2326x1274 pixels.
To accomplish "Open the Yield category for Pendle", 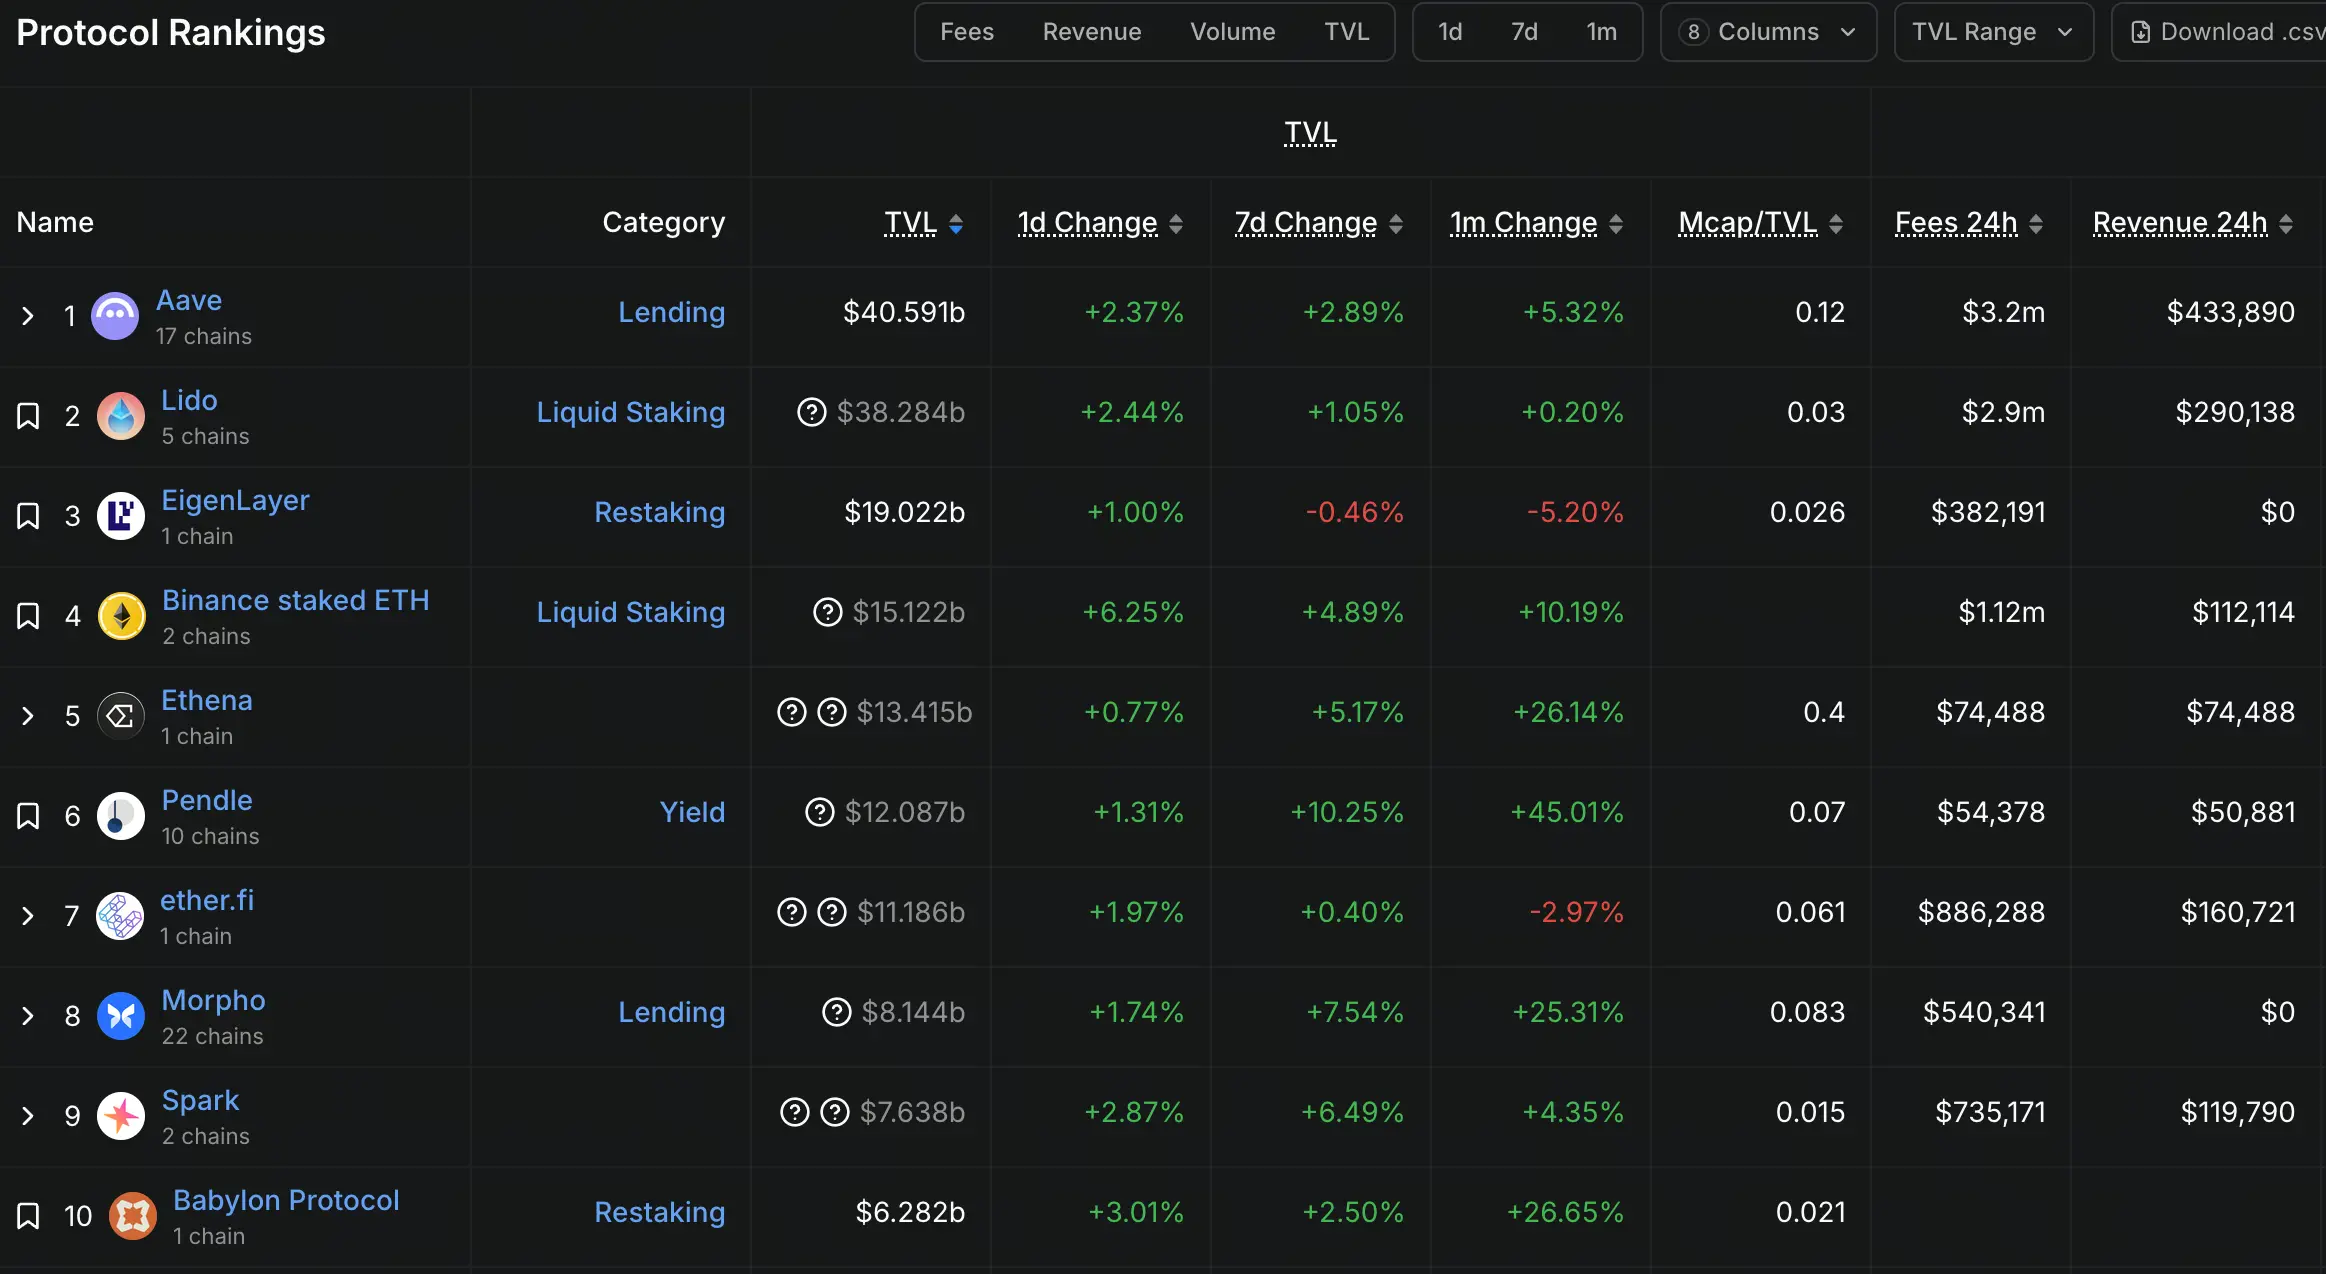I will tap(692, 812).
